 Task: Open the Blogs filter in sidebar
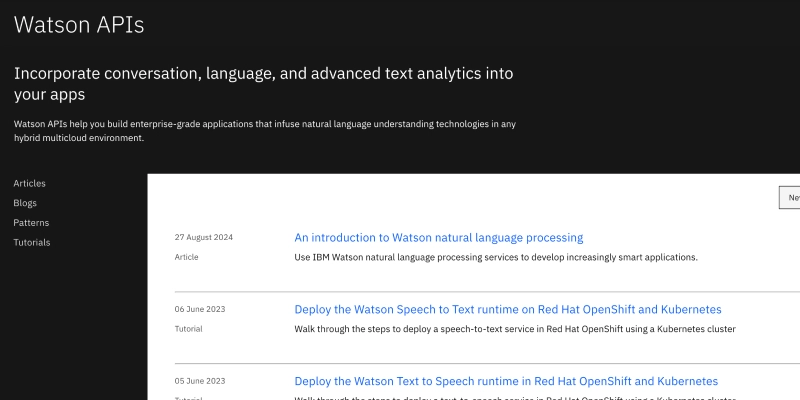pos(25,203)
